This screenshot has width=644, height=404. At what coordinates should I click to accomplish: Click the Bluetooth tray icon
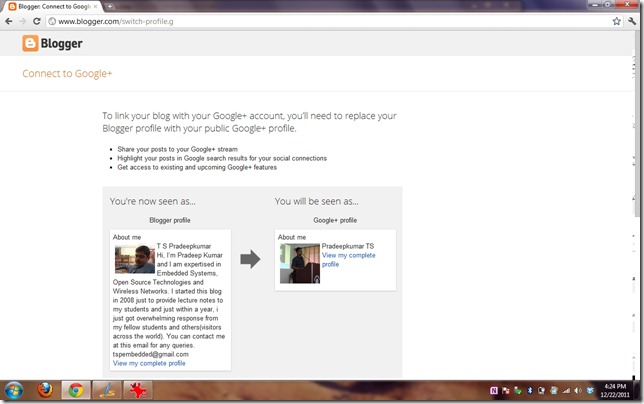point(530,390)
